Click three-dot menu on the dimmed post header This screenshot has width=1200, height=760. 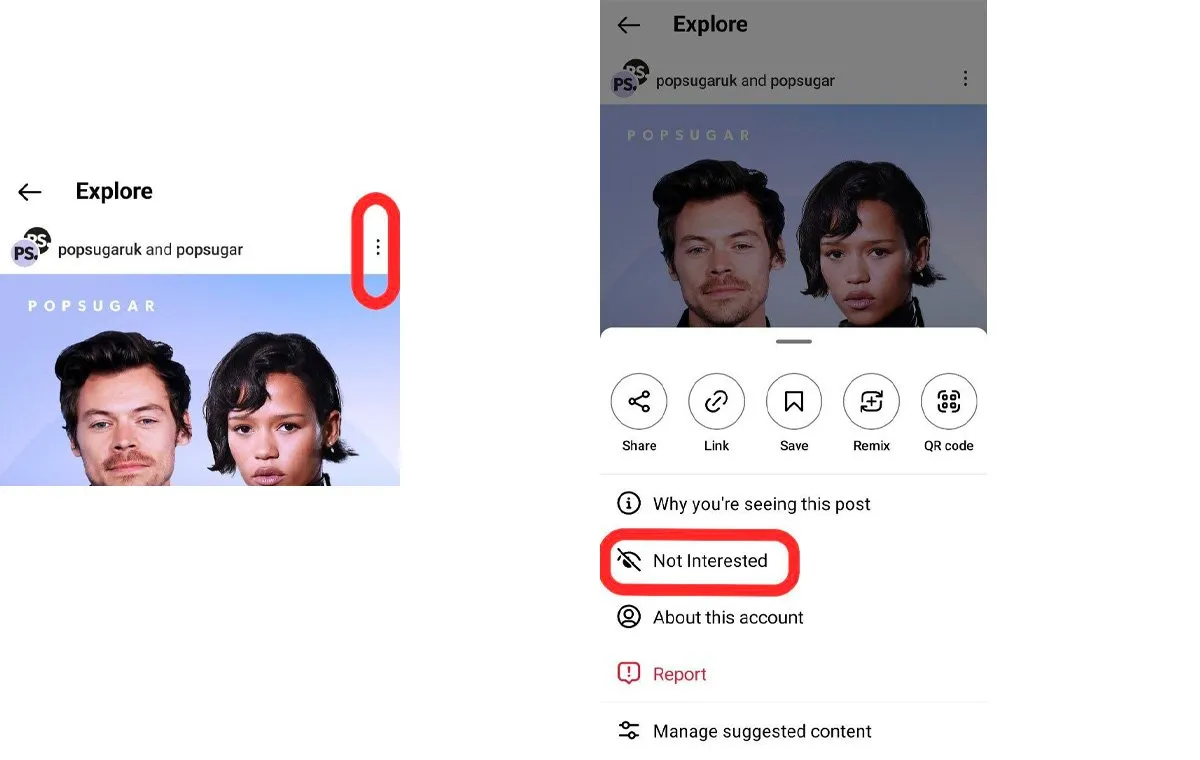point(965,78)
